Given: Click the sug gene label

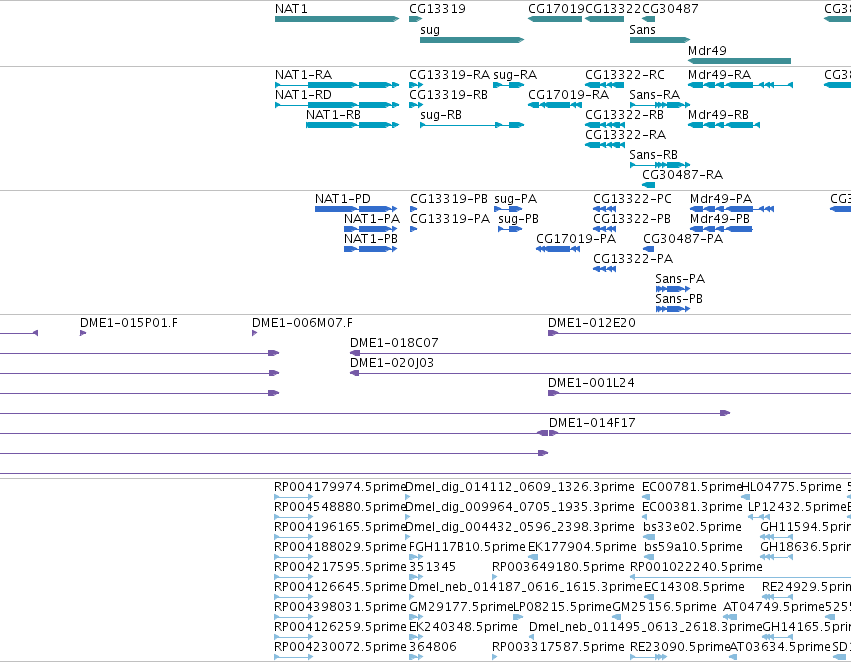Looking at the screenshot, I should click(430, 30).
